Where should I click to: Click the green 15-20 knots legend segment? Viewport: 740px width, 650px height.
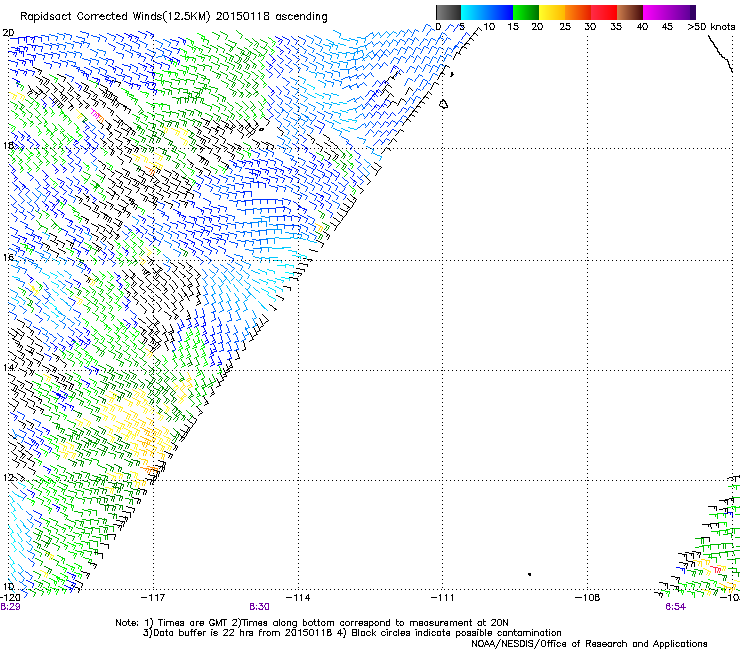point(526,12)
